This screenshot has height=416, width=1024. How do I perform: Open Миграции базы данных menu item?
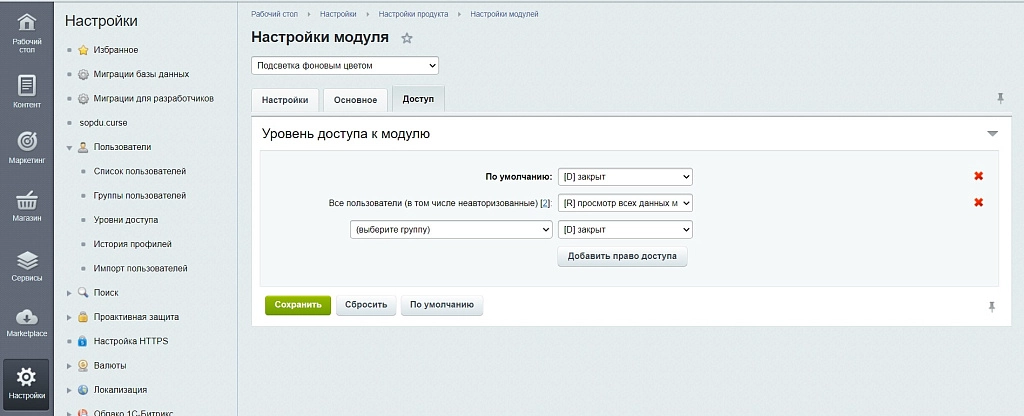pos(141,74)
